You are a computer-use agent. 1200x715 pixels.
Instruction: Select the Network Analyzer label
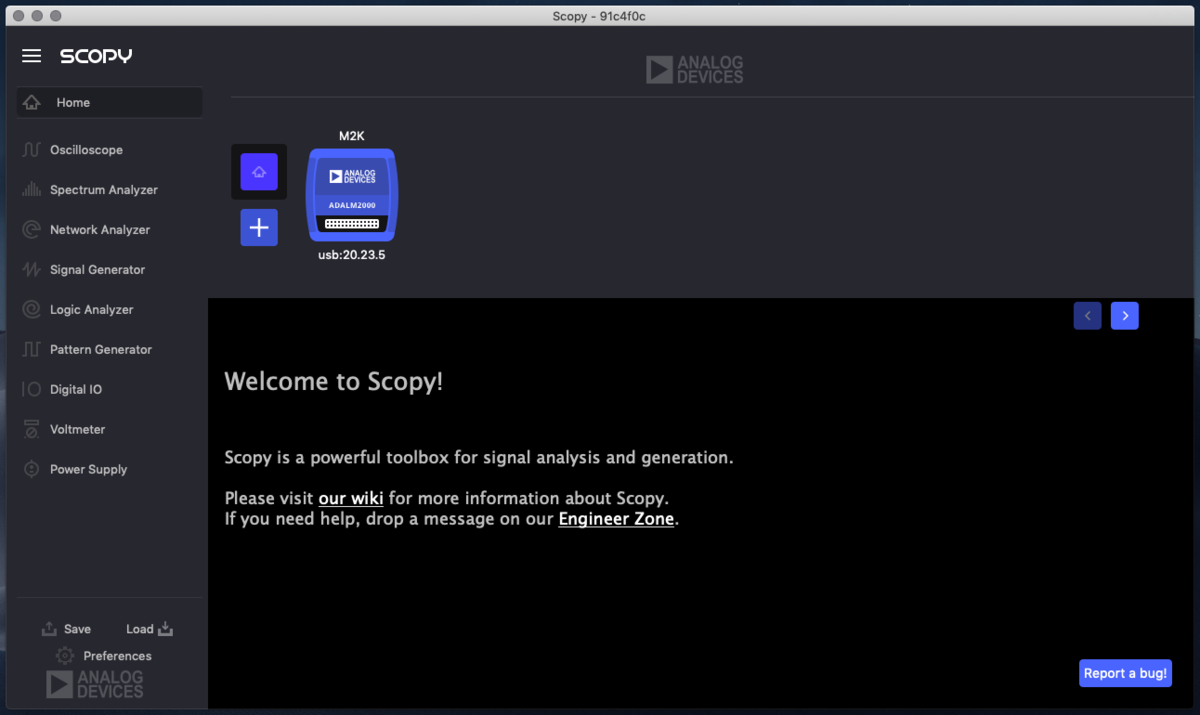100,230
